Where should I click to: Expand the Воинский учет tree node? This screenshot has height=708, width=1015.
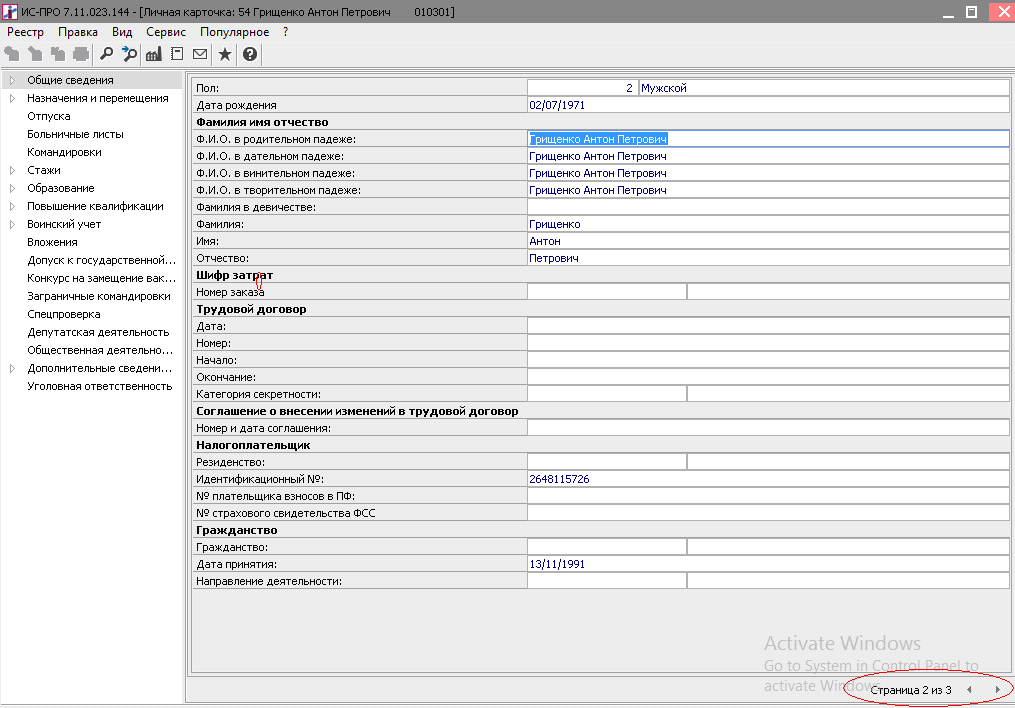(x=12, y=224)
